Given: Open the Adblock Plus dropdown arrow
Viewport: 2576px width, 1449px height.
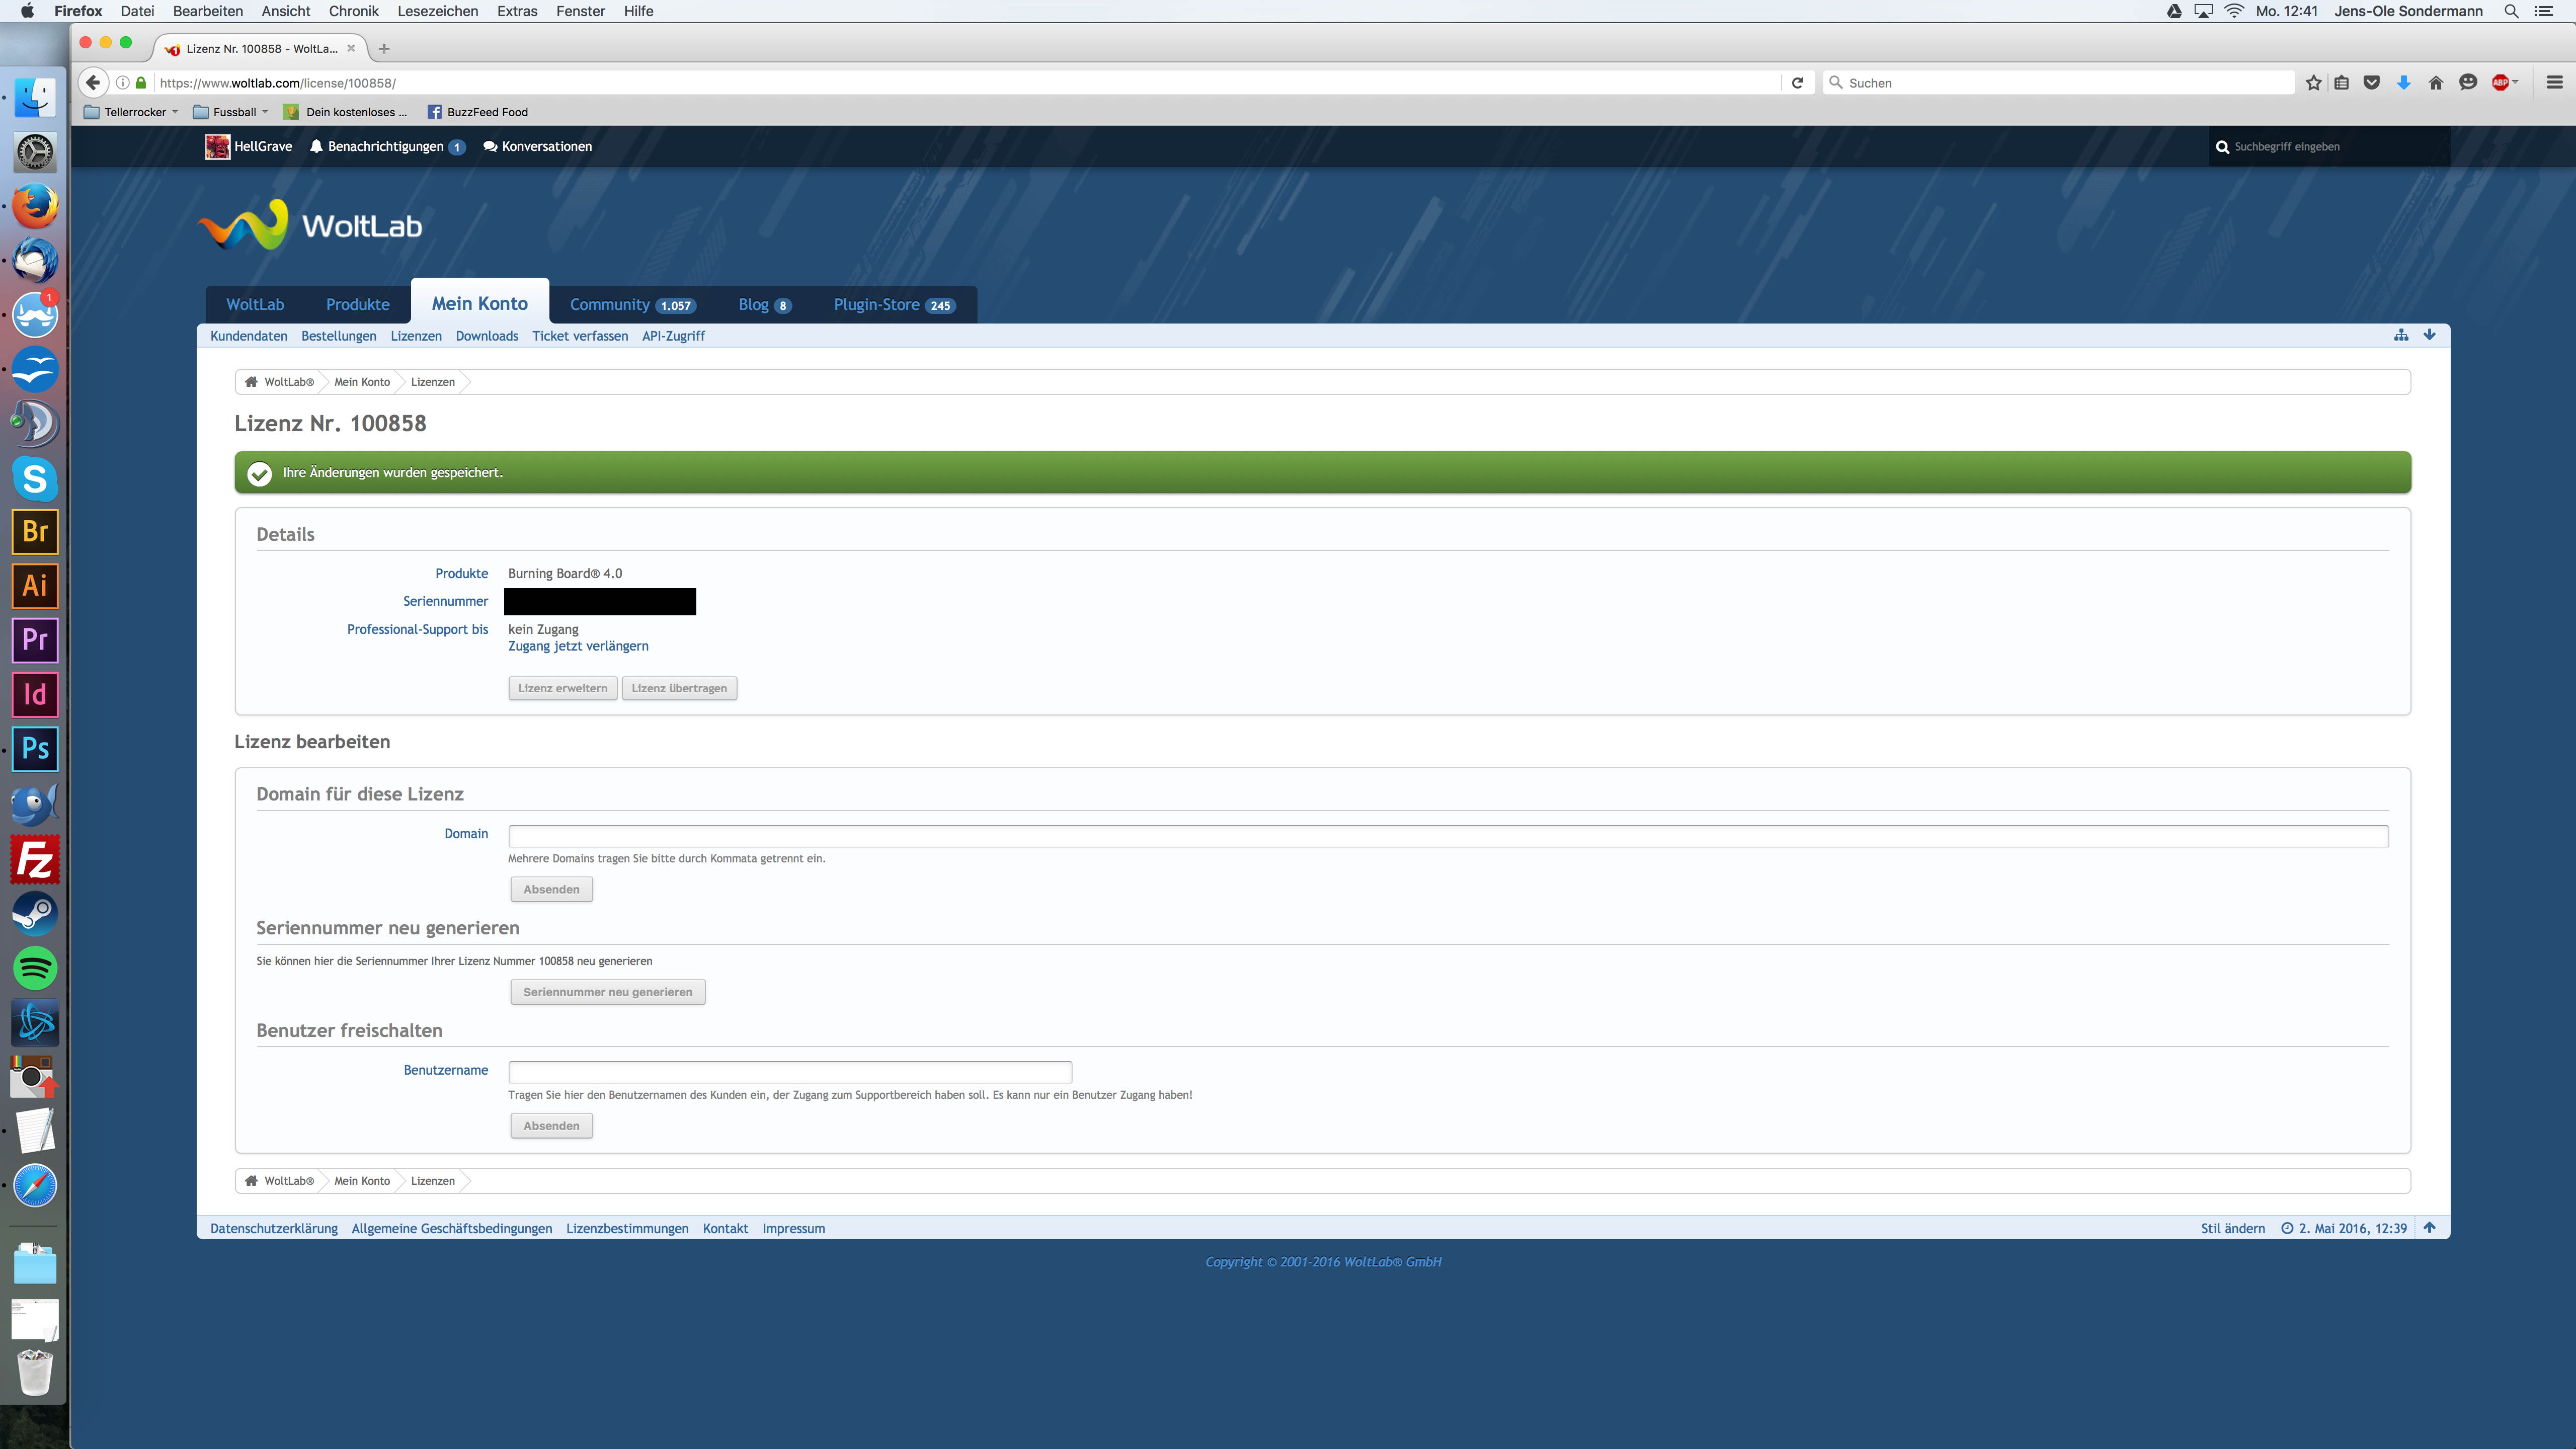Looking at the screenshot, I should coord(2515,82).
